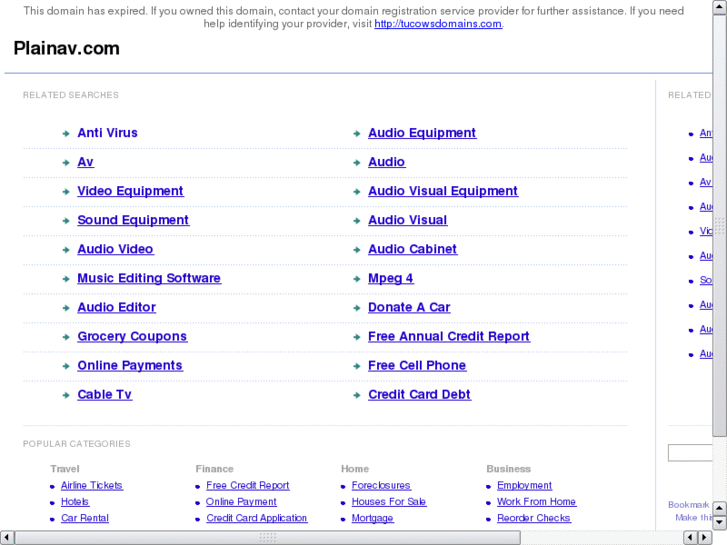This screenshot has width=727, height=545.
Task: Select the Video Equipment link
Action: (x=130, y=191)
